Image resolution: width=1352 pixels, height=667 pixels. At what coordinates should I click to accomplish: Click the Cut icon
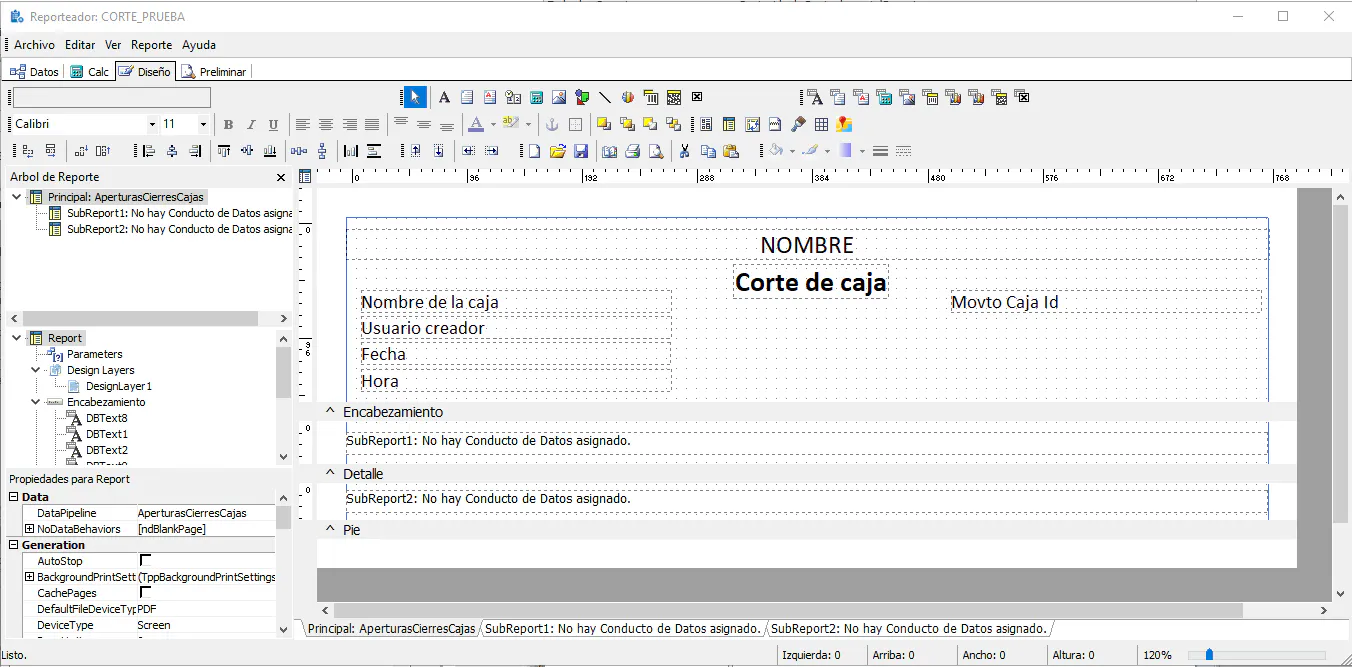[684, 150]
